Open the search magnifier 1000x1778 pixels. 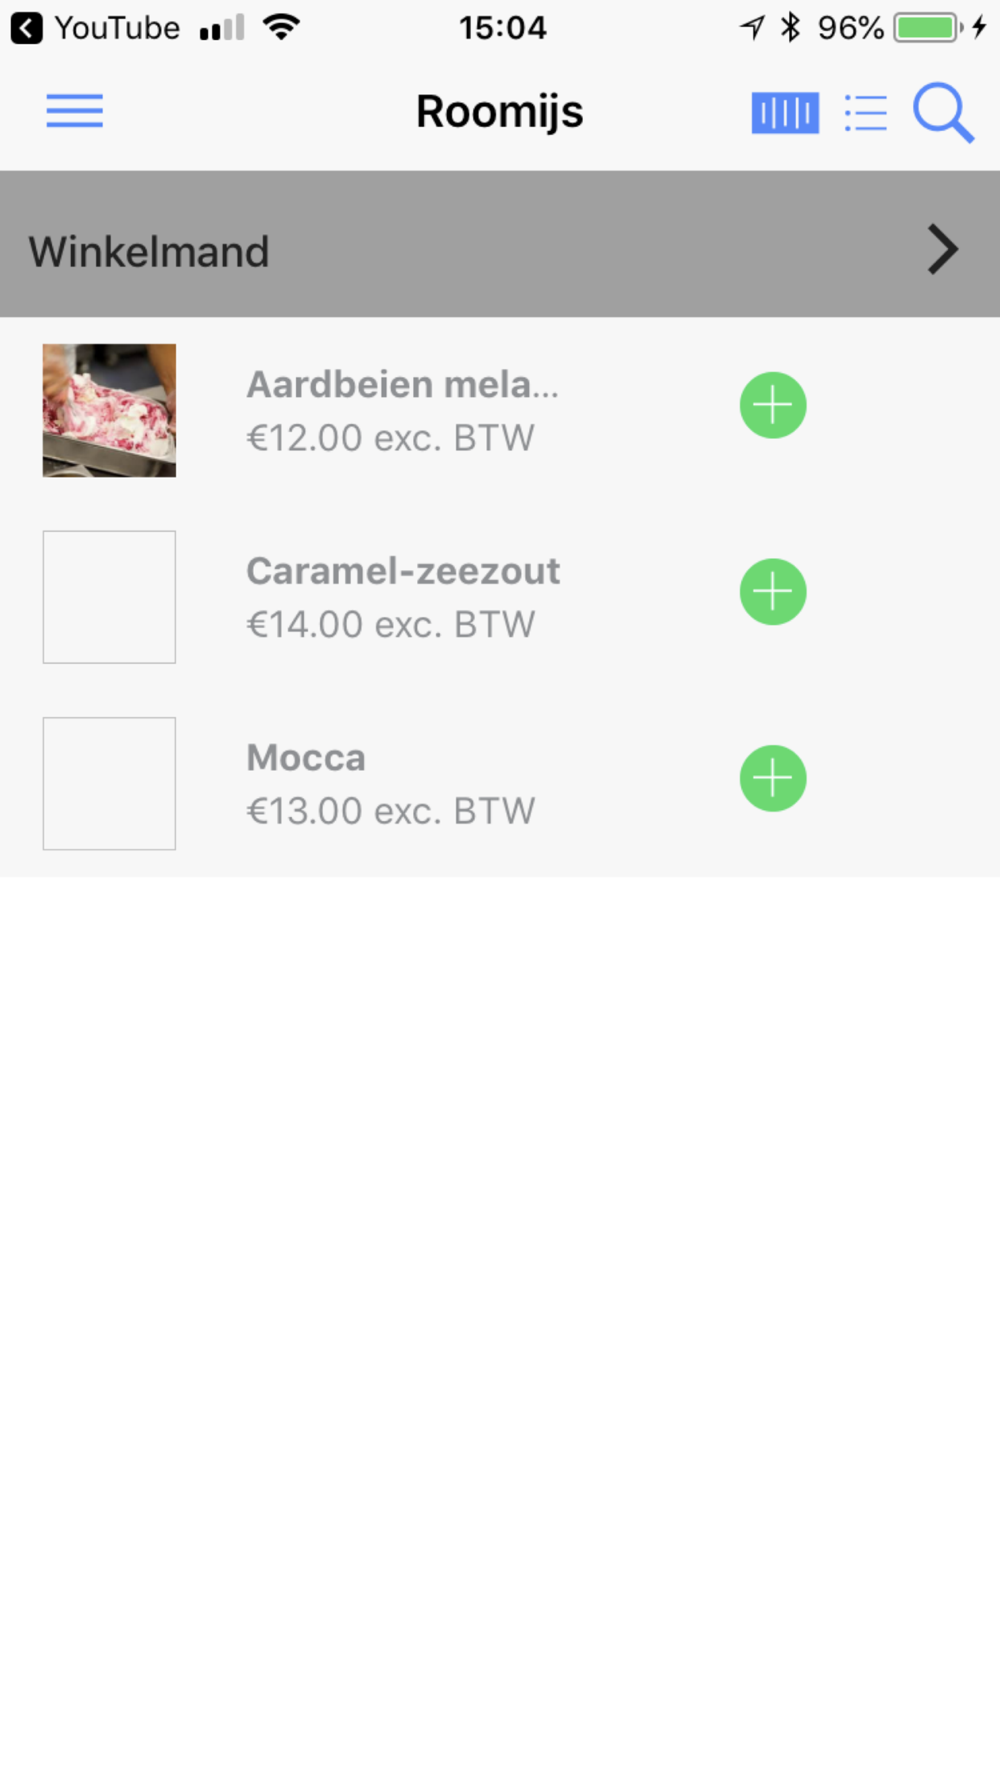(x=943, y=113)
